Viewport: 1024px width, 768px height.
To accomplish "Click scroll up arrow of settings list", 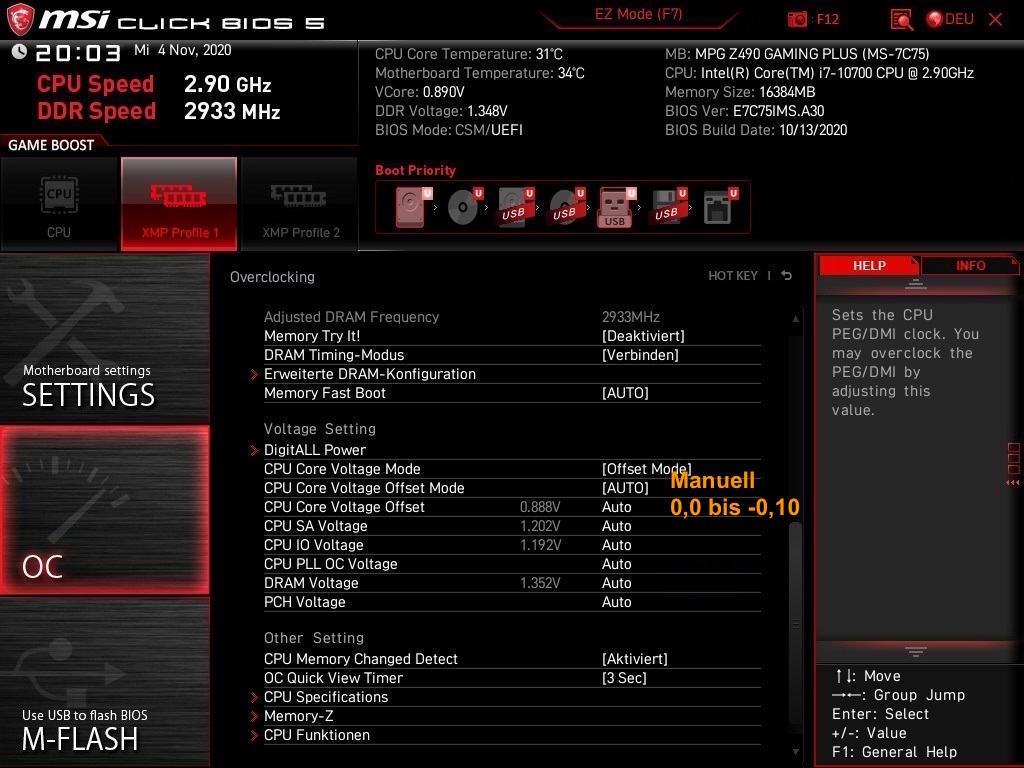I will coord(795,319).
